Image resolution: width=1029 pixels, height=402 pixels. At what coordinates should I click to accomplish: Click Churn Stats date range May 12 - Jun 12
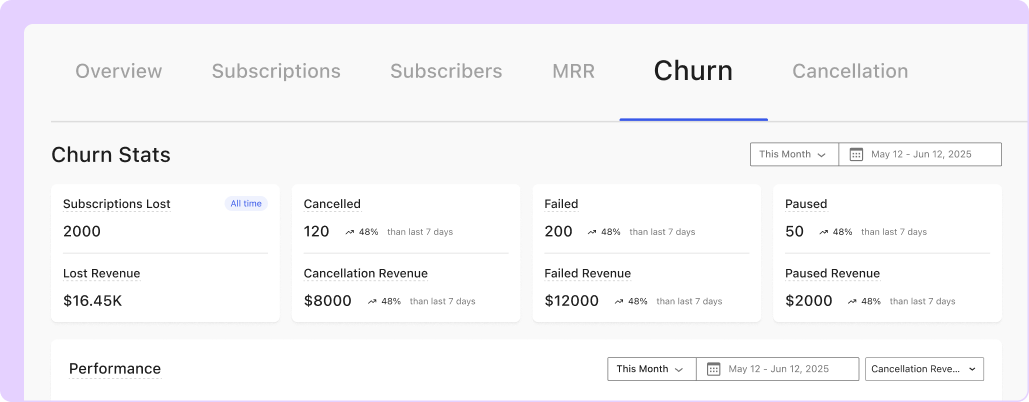coord(921,155)
